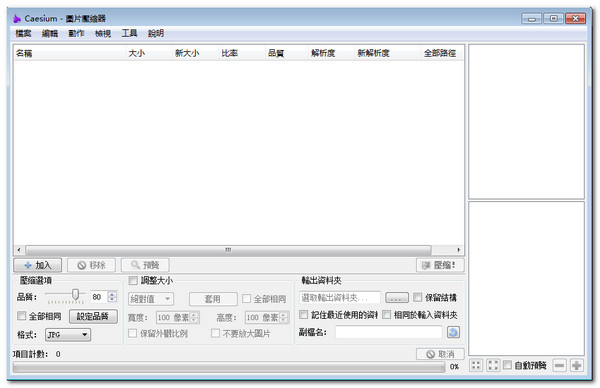Toggle the 不要放大圖片 checkbox
The image size is (600, 388).
click(x=215, y=333)
